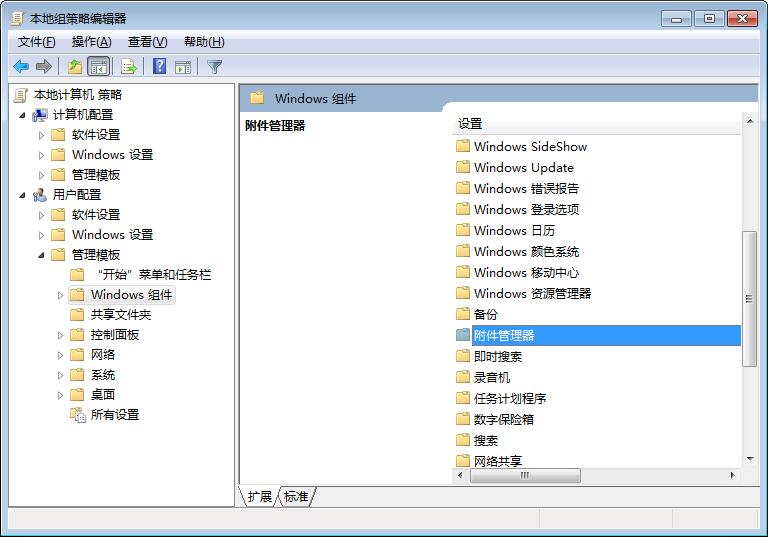This screenshot has height=537, width=768.
Task: Switch to the 扩展 tab
Action: [260, 496]
